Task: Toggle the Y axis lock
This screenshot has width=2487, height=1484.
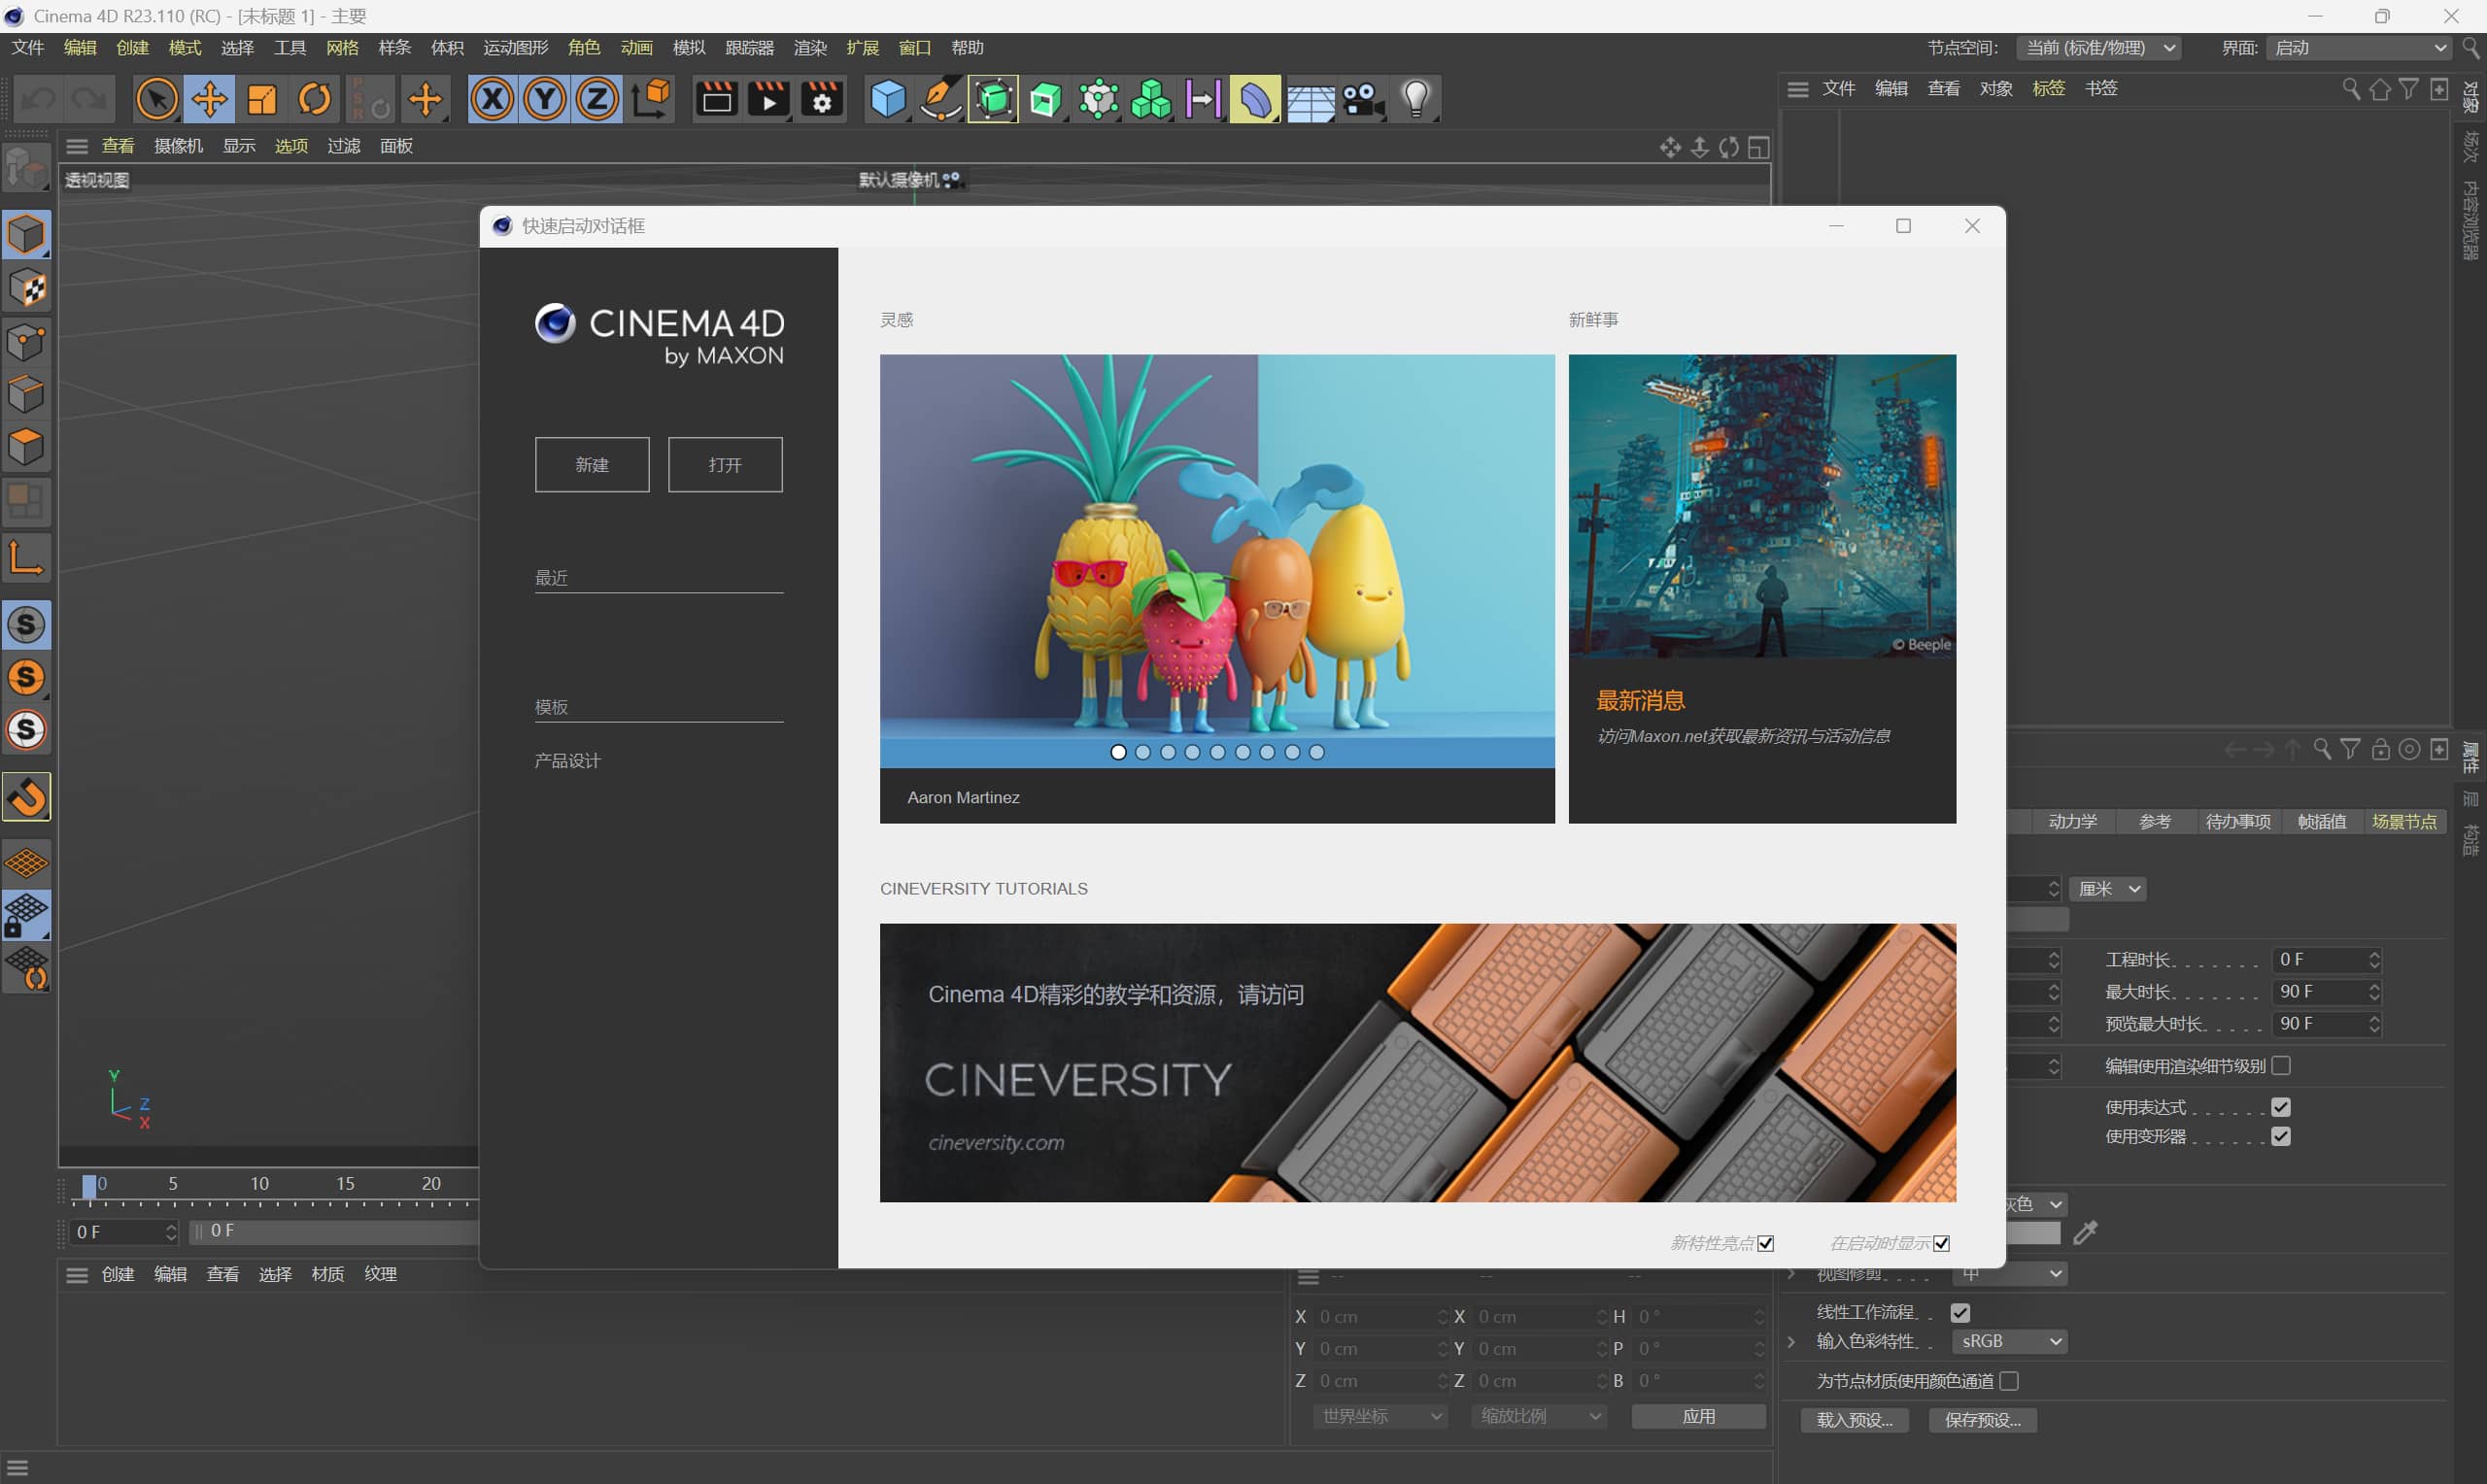Action: point(545,99)
